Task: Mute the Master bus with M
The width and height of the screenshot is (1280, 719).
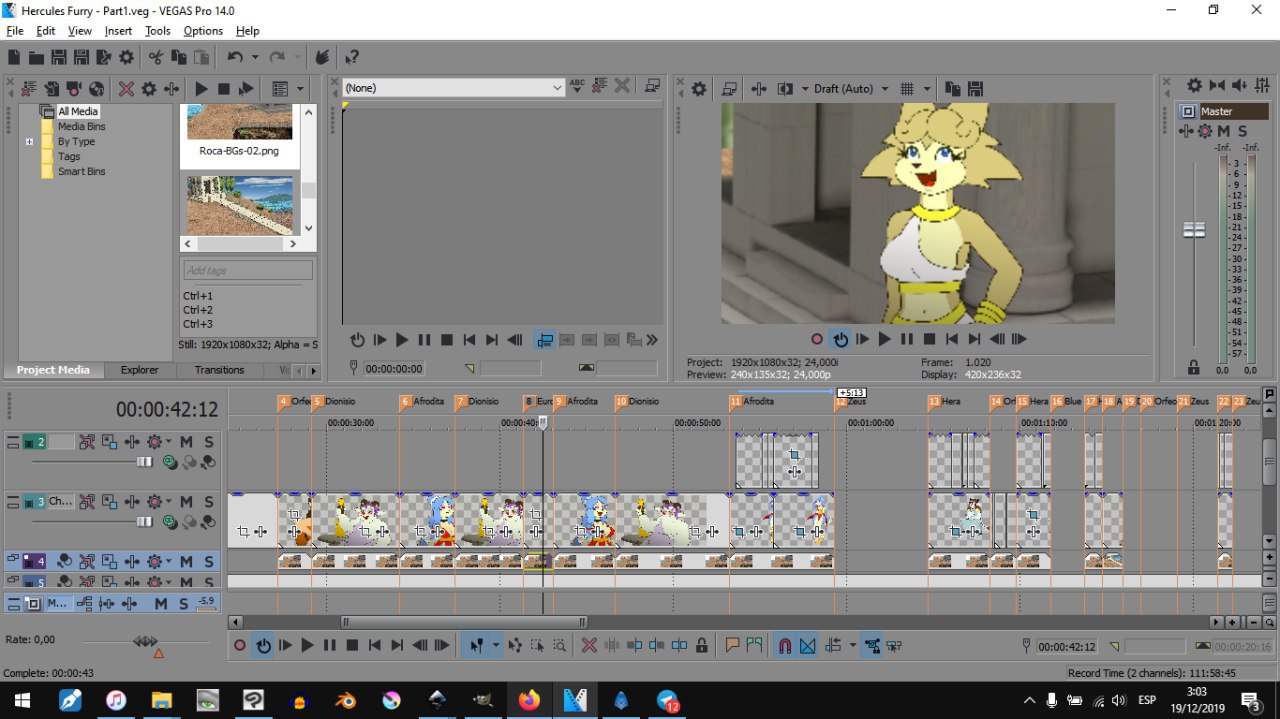Action: pyautogui.click(x=1224, y=131)
